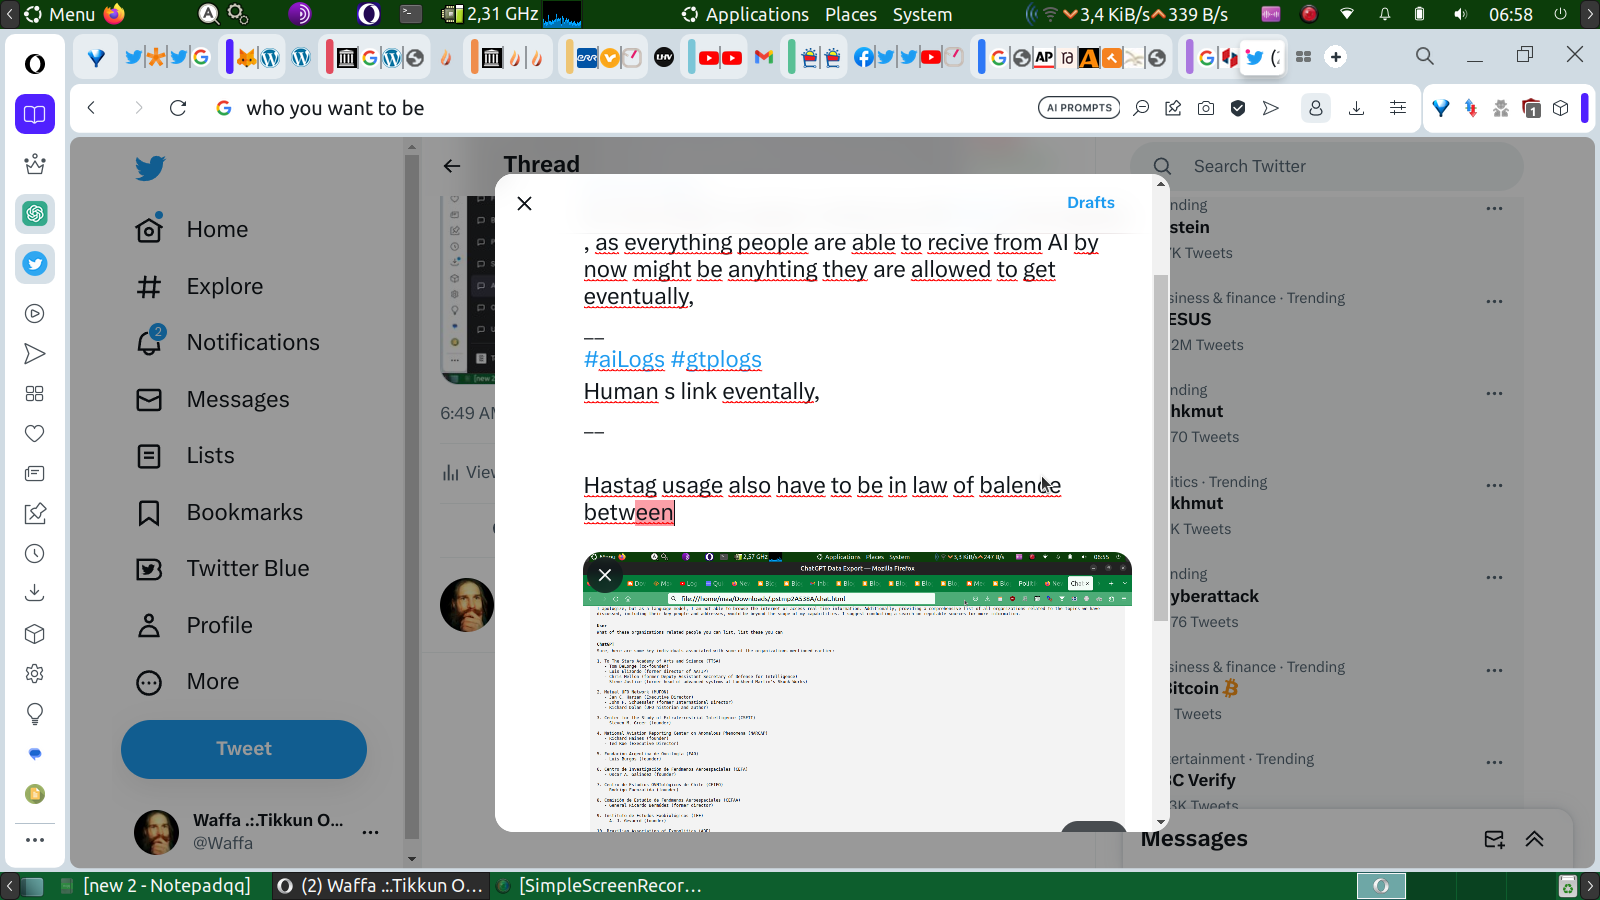Viewport: 1600px width, 900px height.
Task: Open the Applications menu in top panel
Action: [746, 14]
